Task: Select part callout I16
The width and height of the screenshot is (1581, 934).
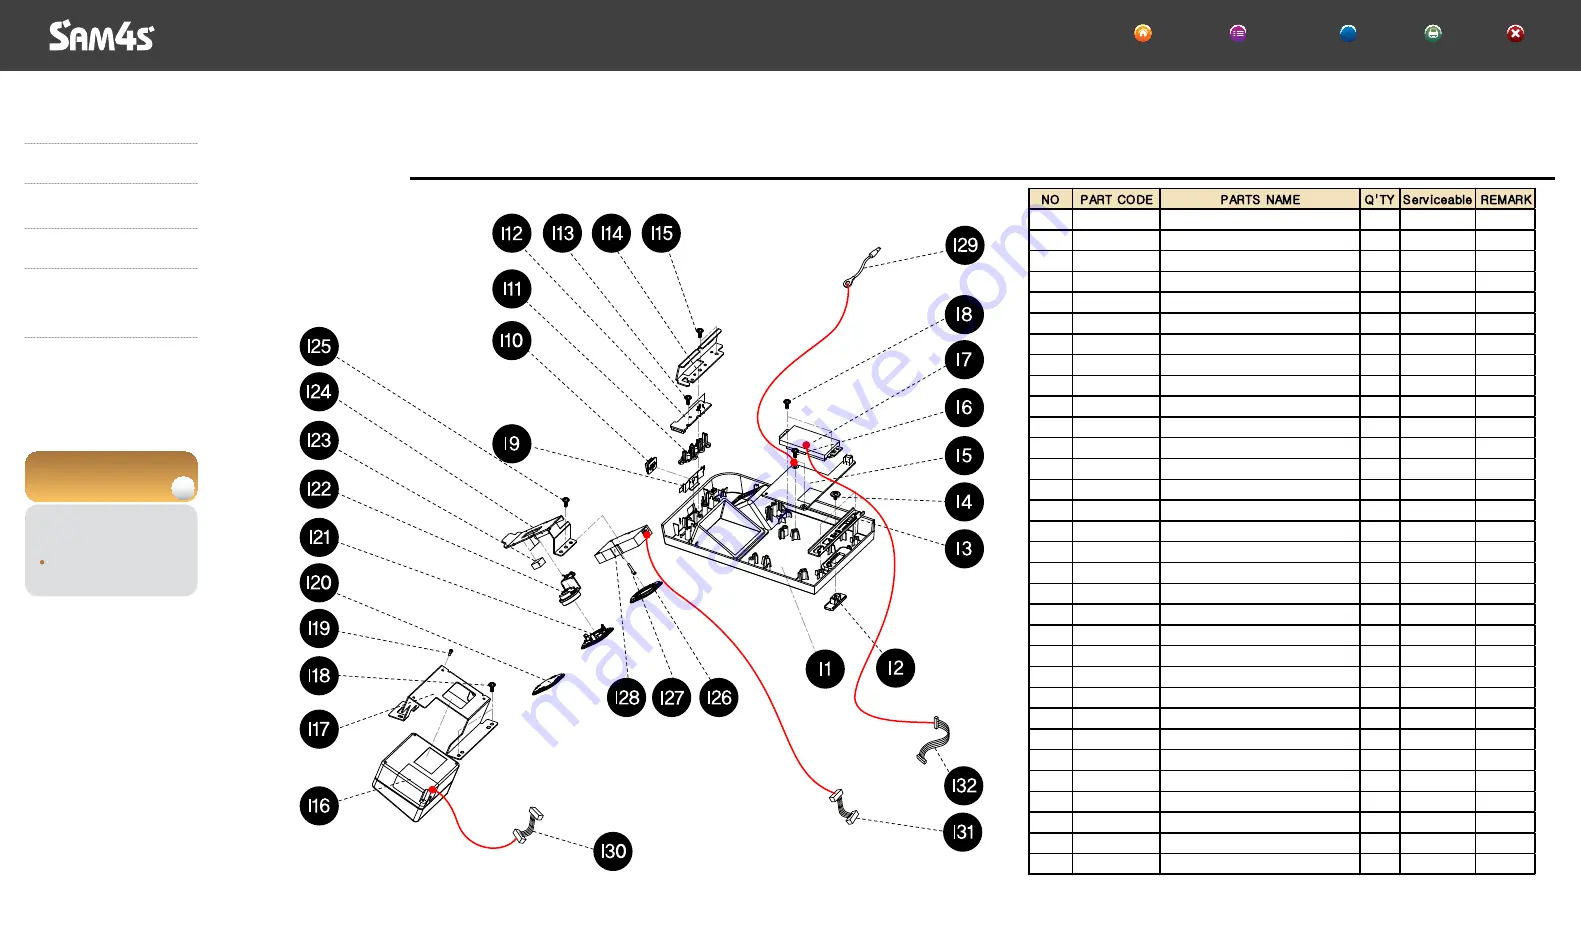Action: pyautogui.click(x=319, y=806)
